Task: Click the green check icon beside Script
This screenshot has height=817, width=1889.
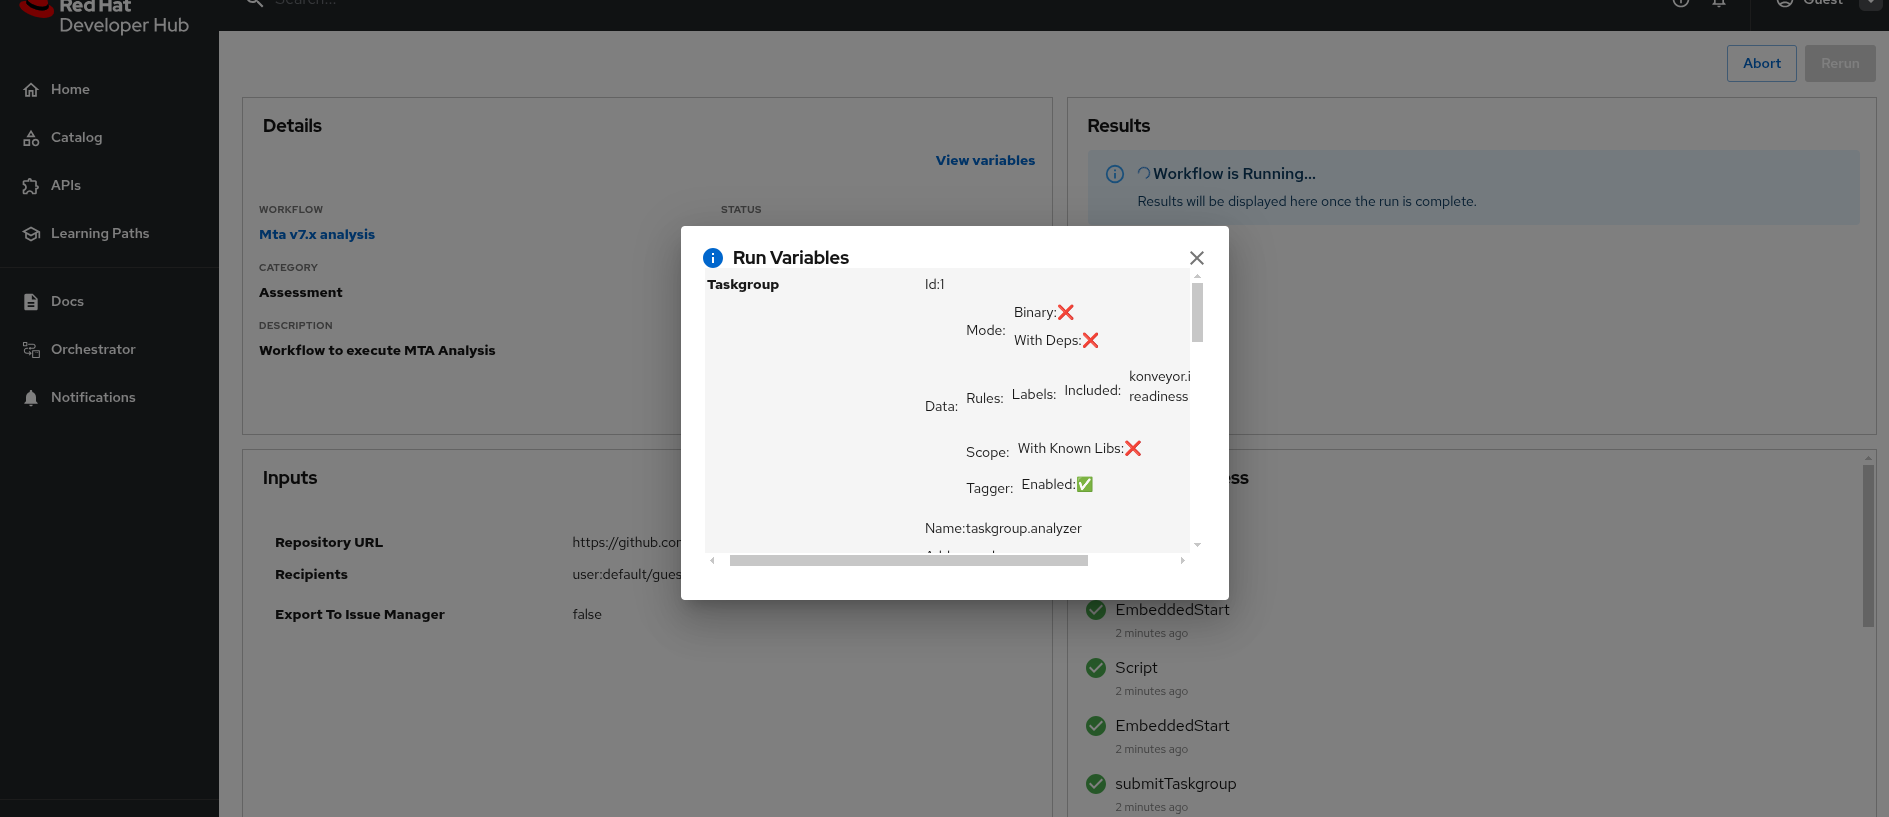Action: click(x=1096, y=668)
